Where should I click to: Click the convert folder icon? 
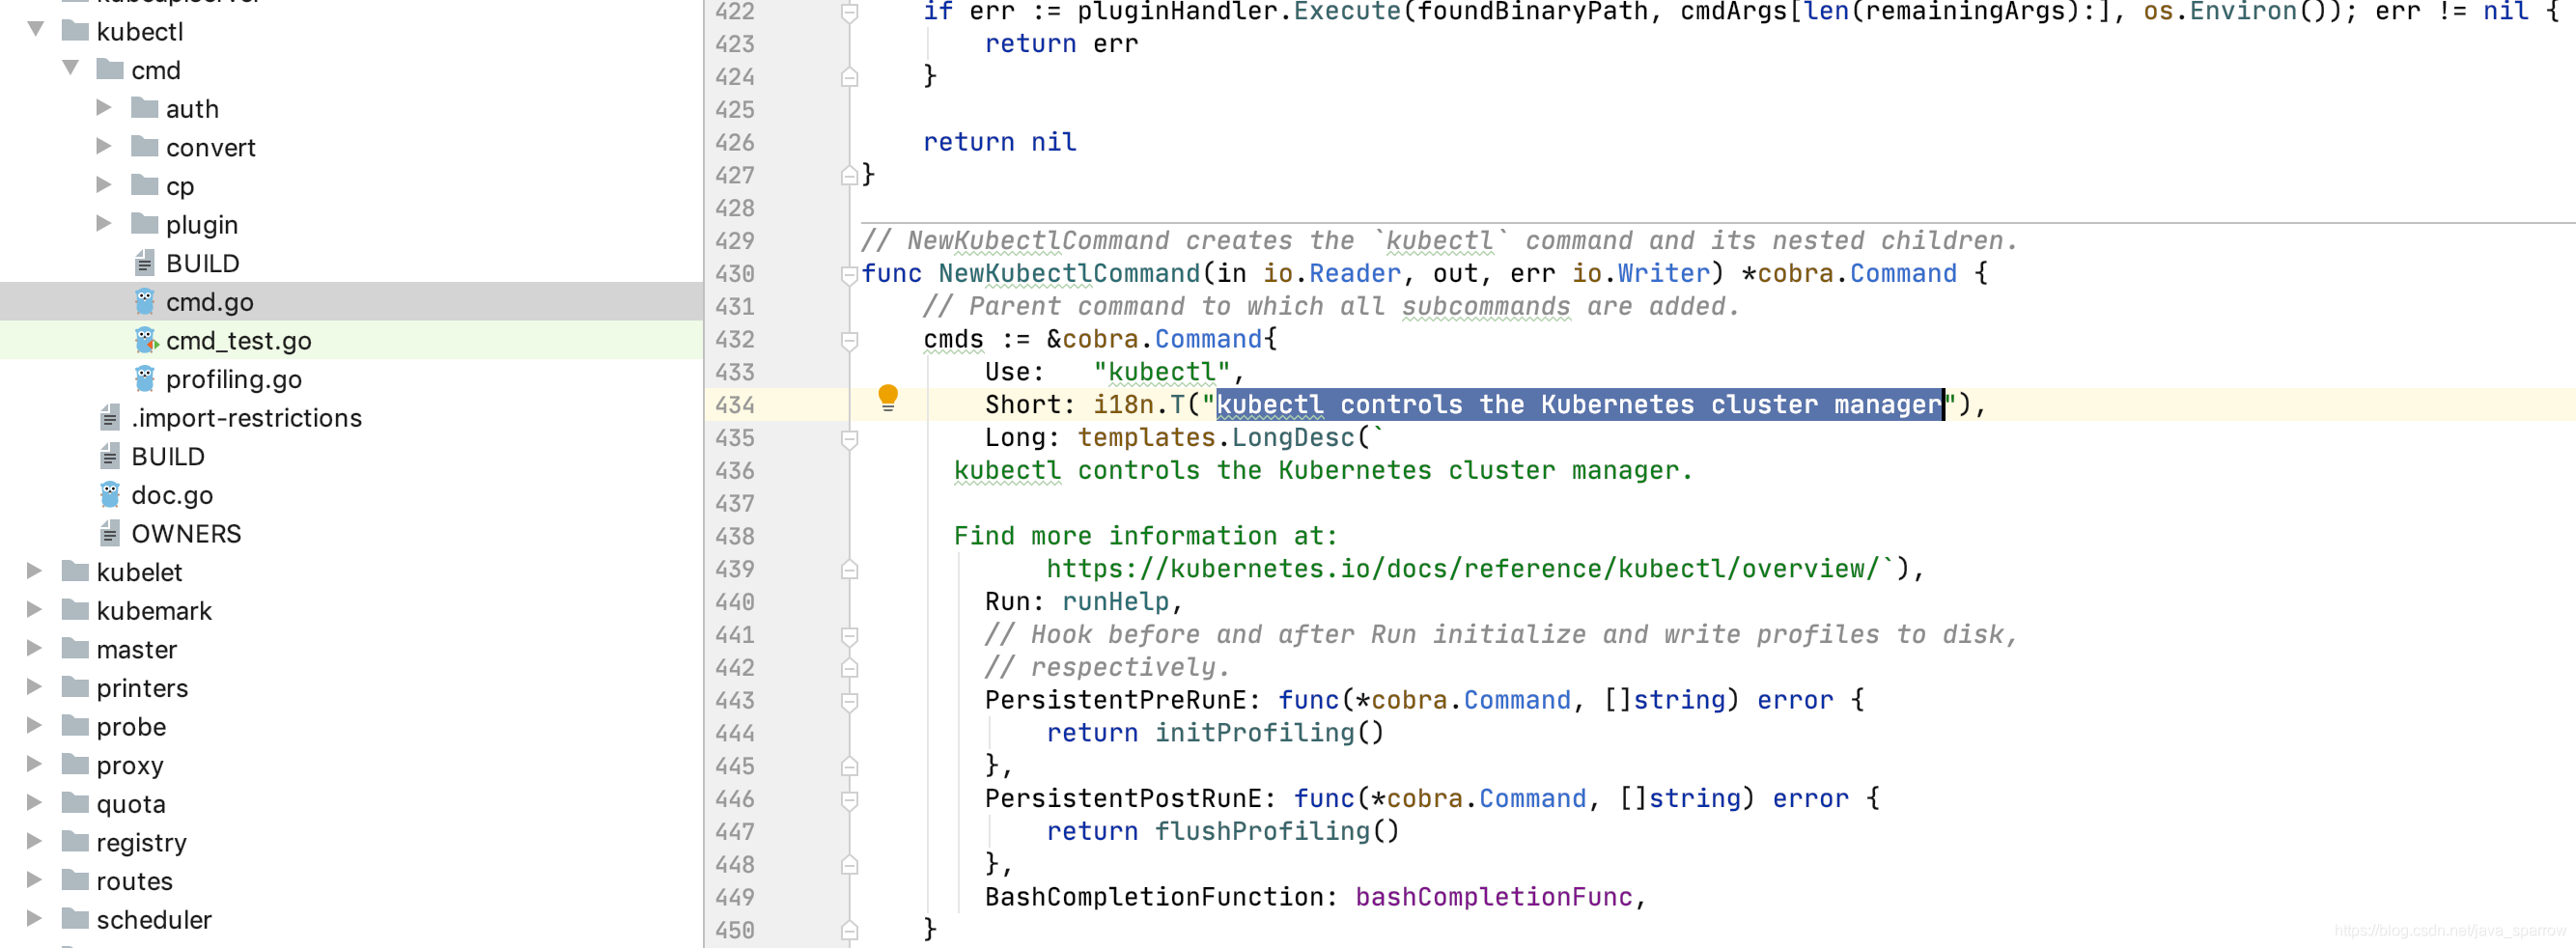tap(145, 146)
